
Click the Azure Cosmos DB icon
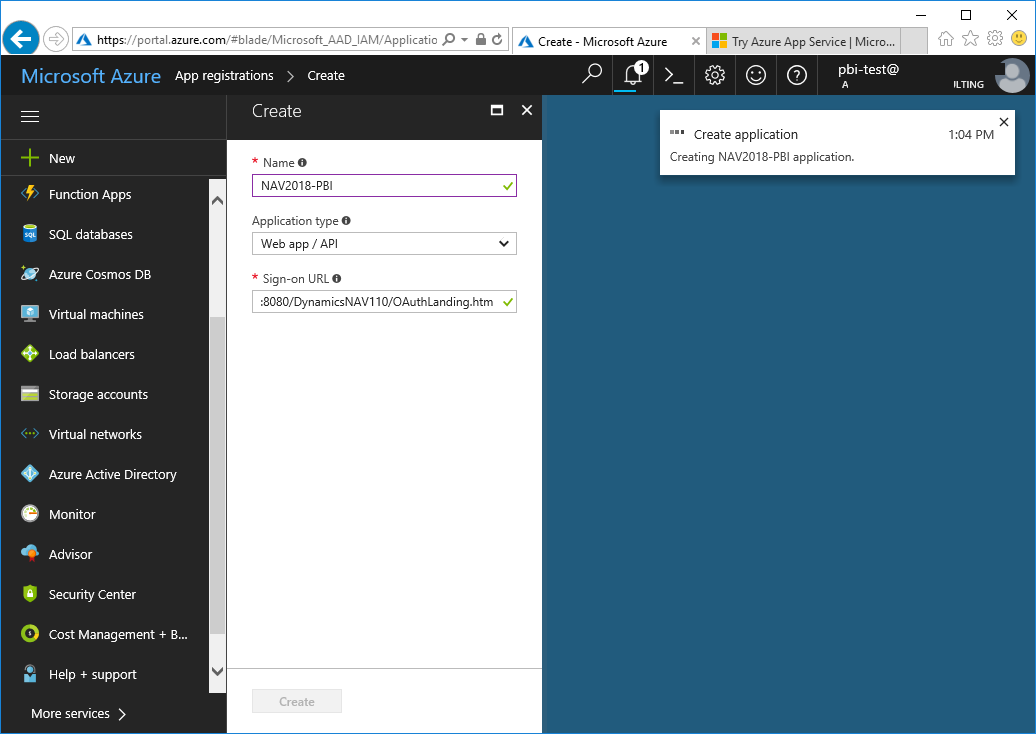point(30,274)
